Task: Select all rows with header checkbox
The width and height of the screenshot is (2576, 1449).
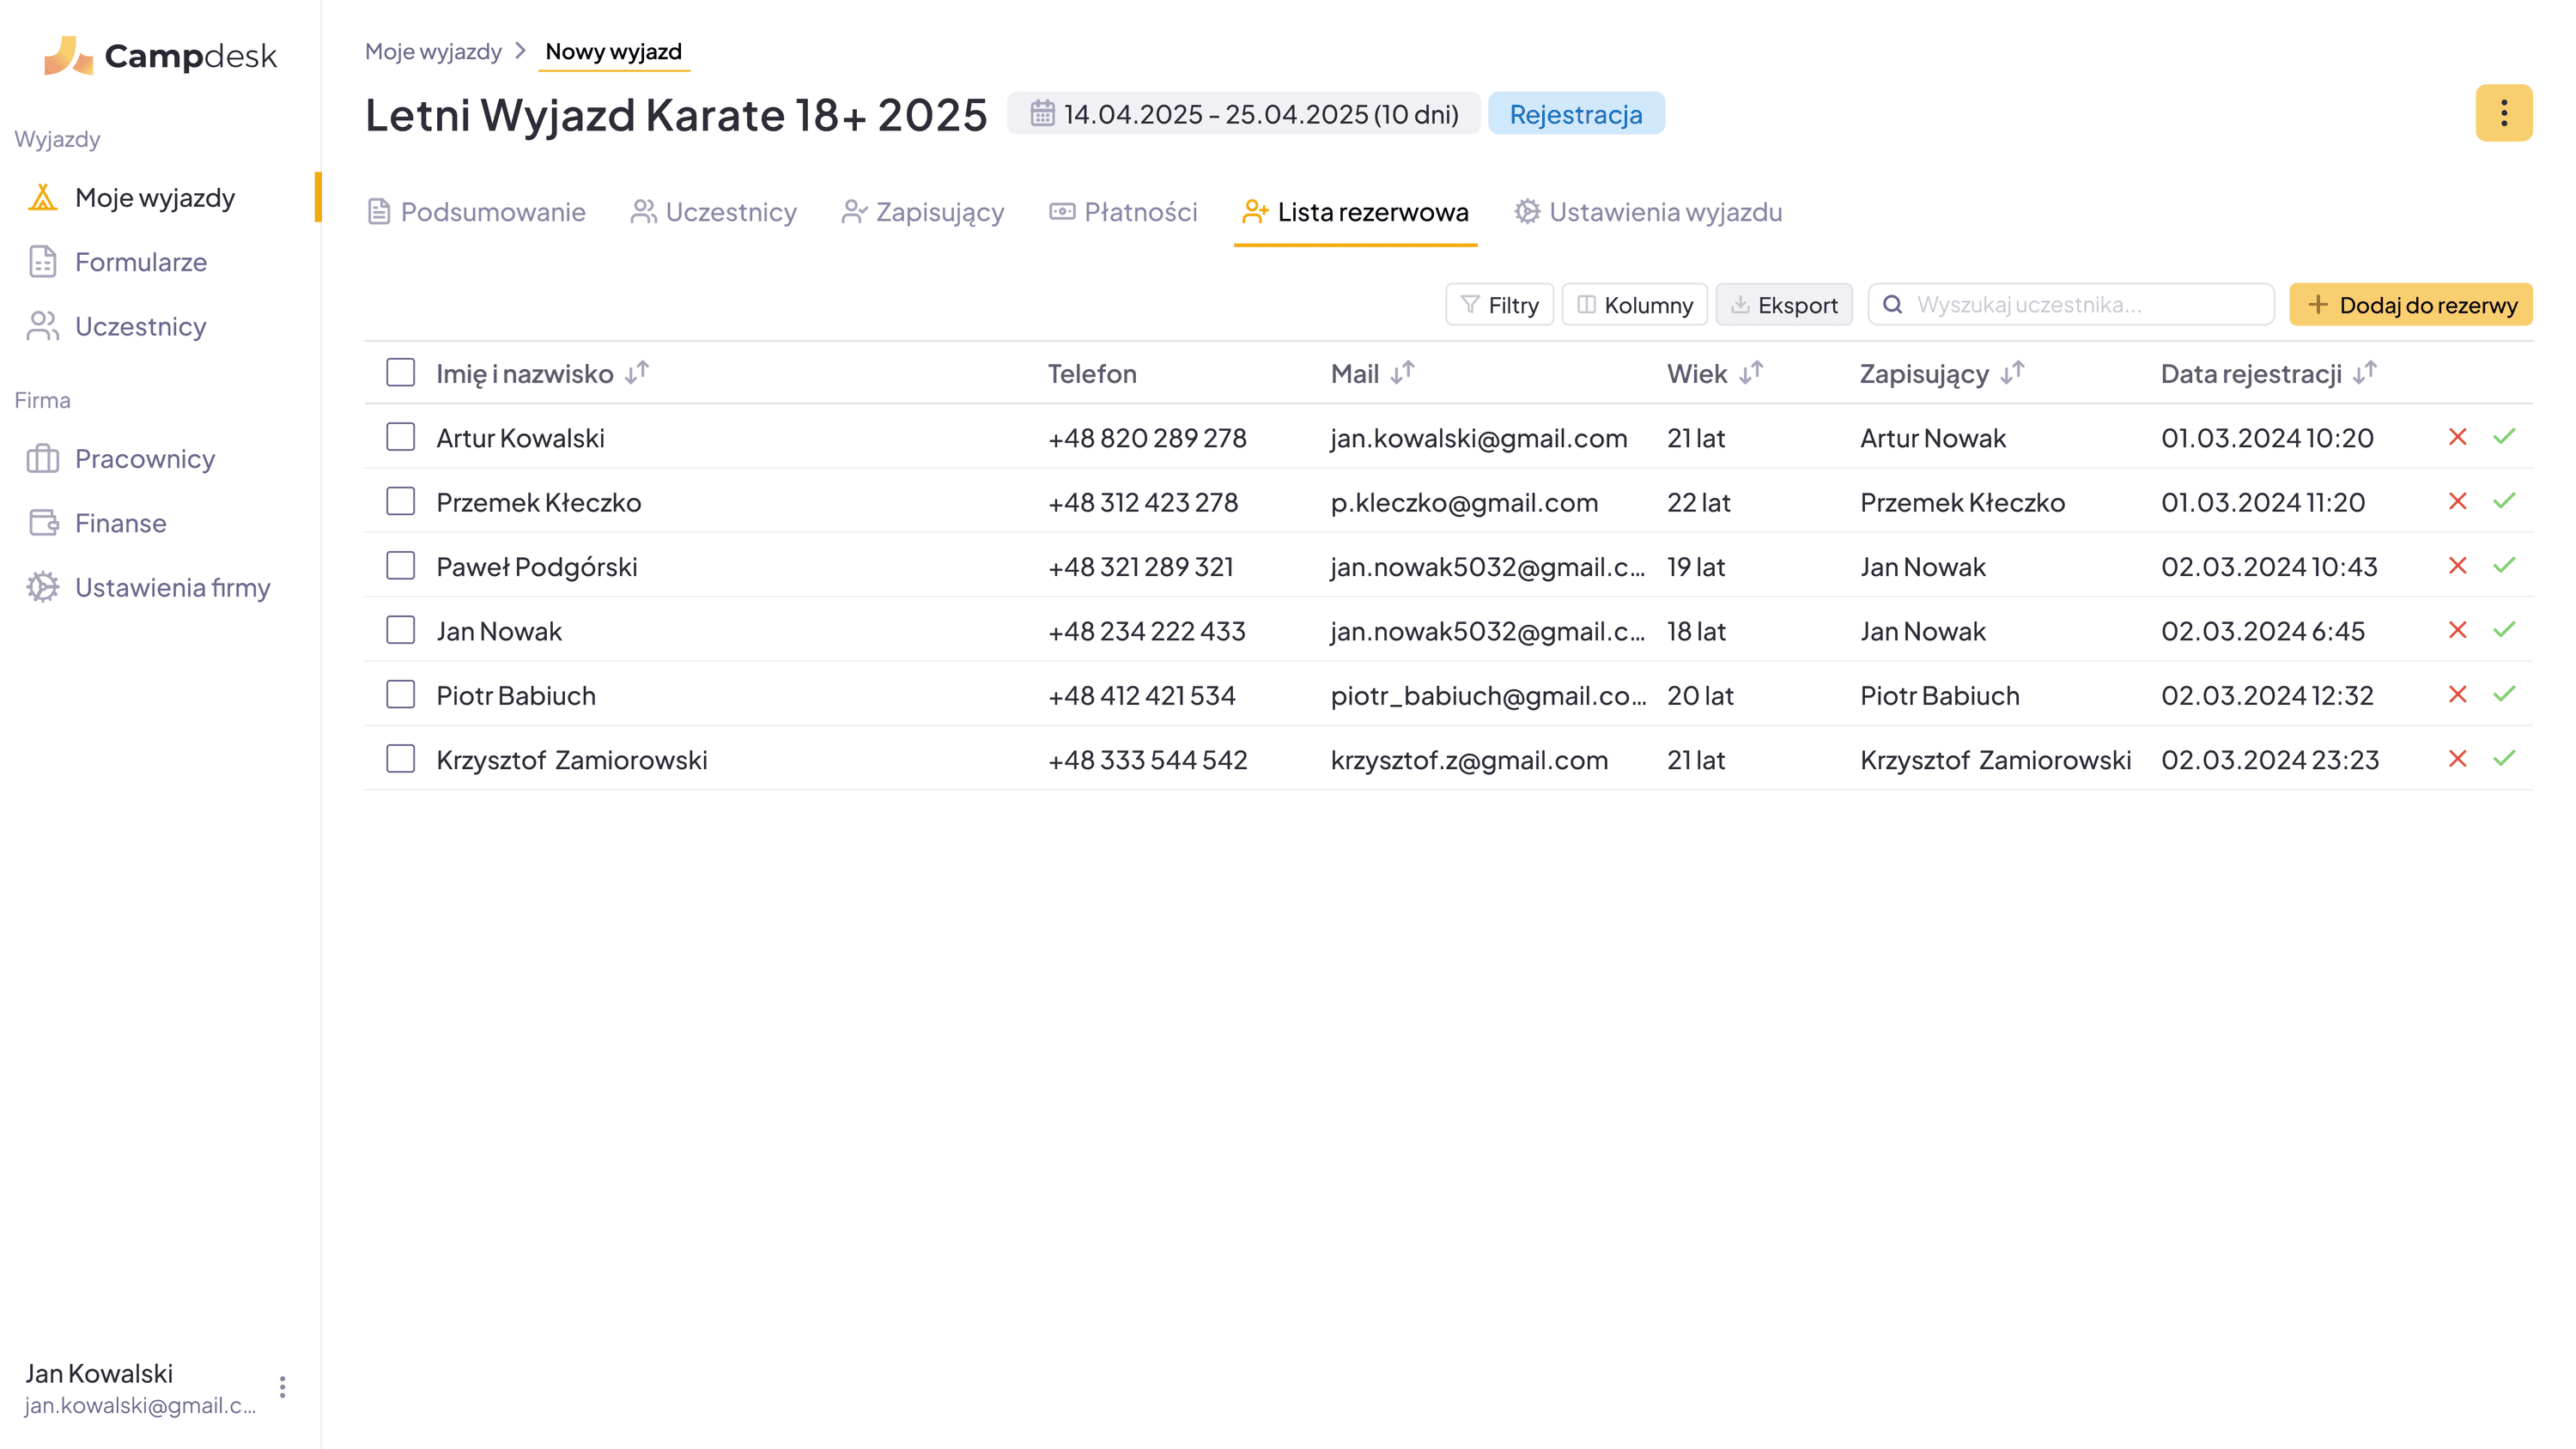Action: (x=401, y=373)
